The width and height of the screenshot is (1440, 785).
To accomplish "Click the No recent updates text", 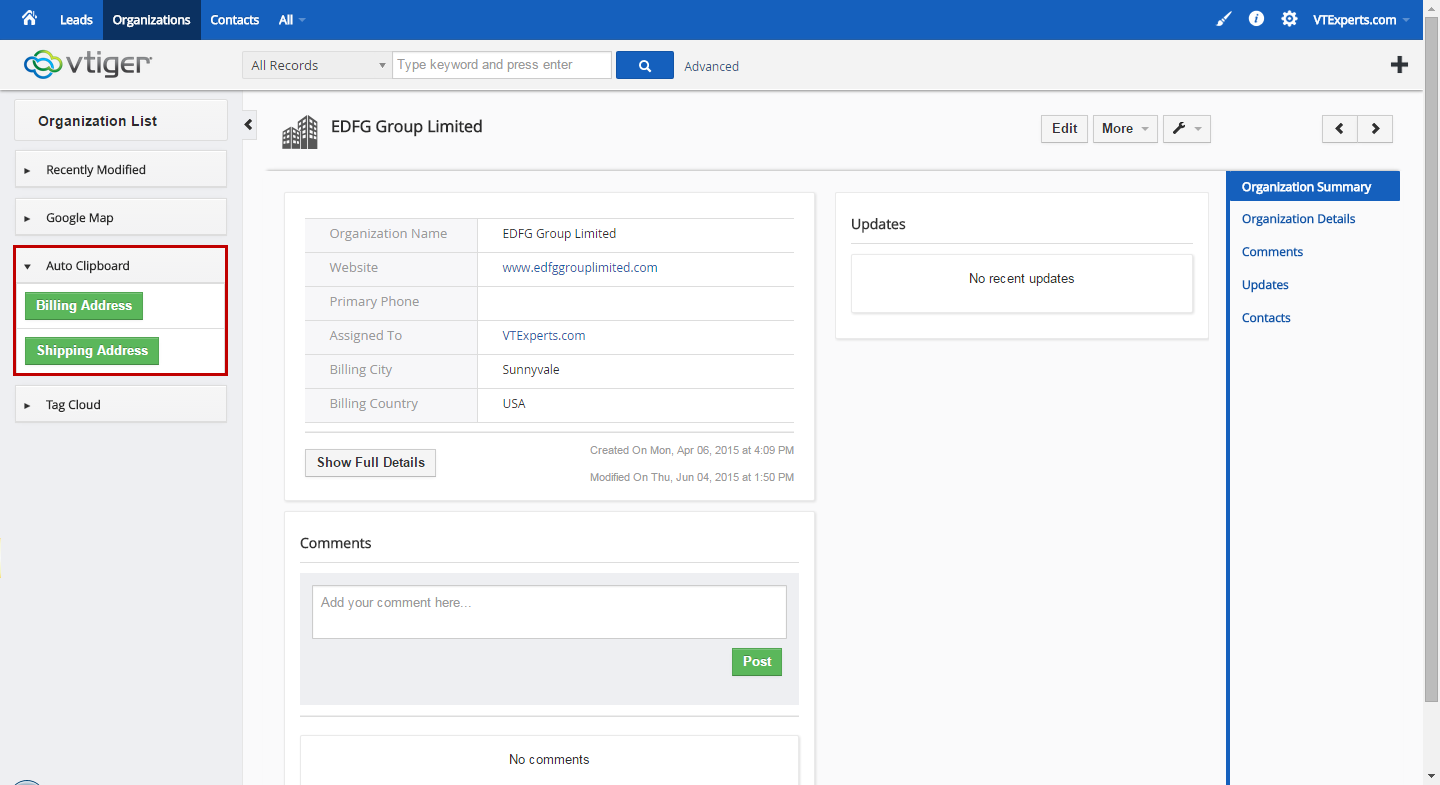I will click(x=1022, y=278).
